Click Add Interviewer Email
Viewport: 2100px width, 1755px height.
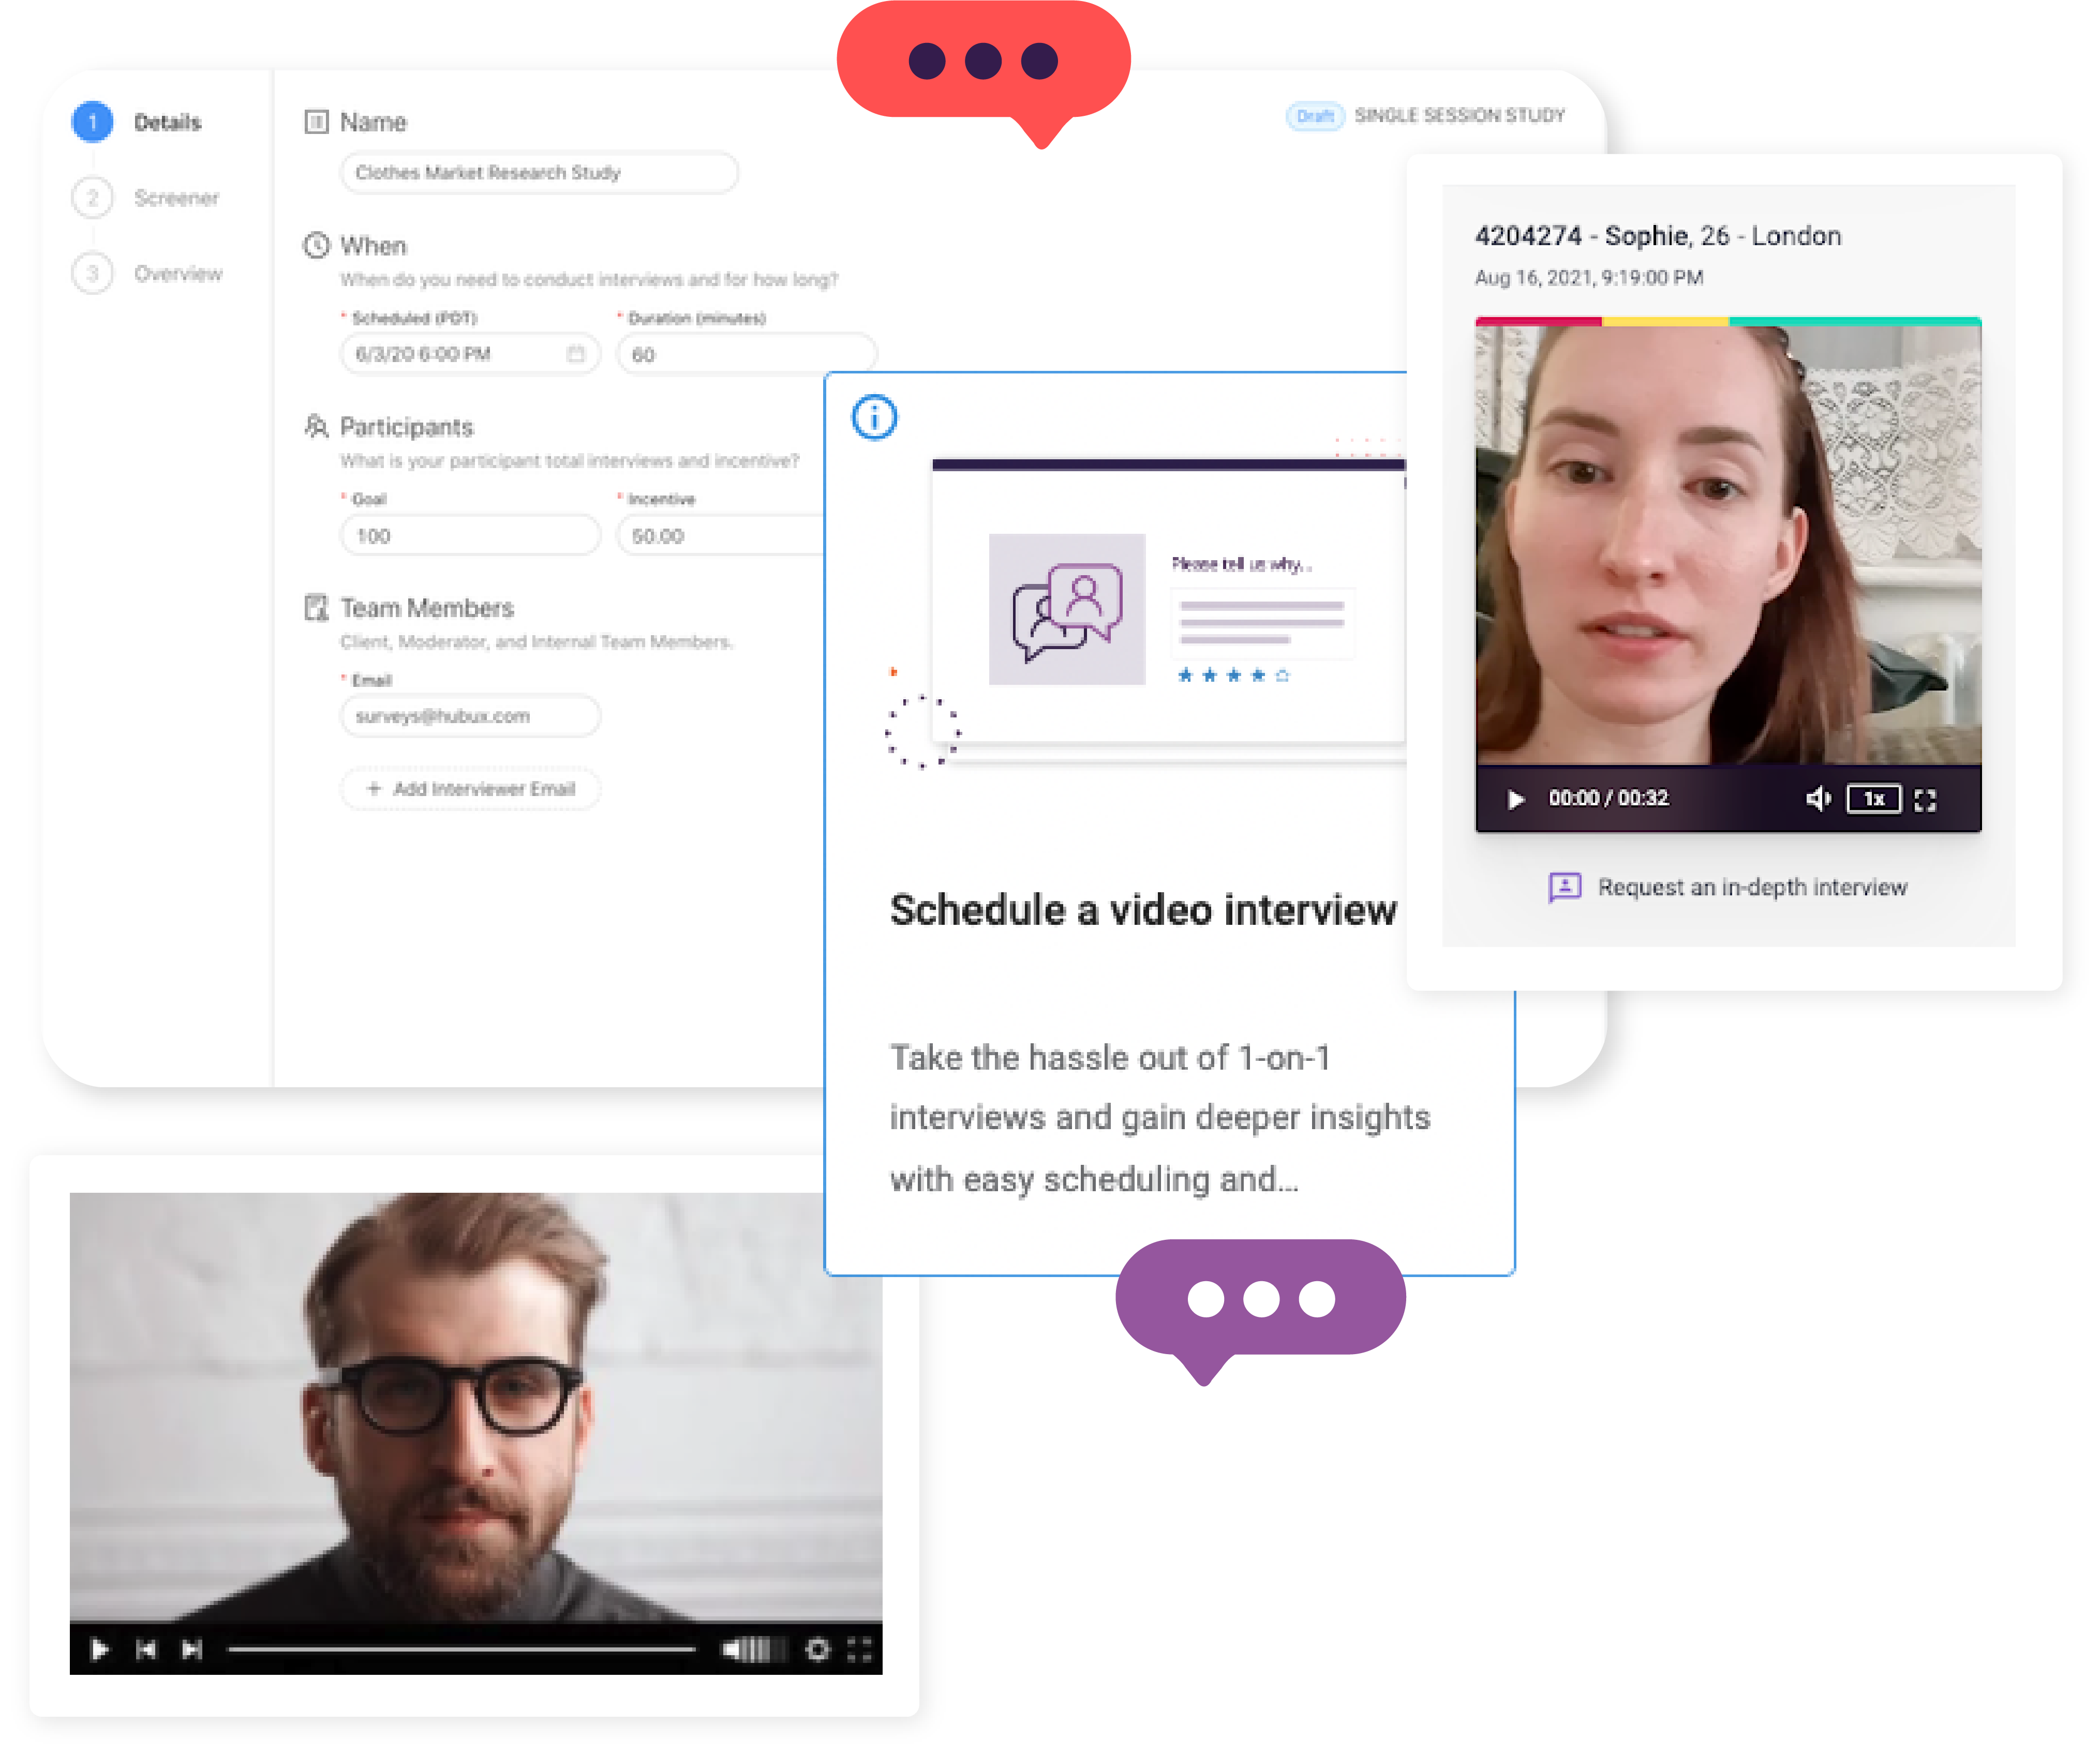[470, 789]
